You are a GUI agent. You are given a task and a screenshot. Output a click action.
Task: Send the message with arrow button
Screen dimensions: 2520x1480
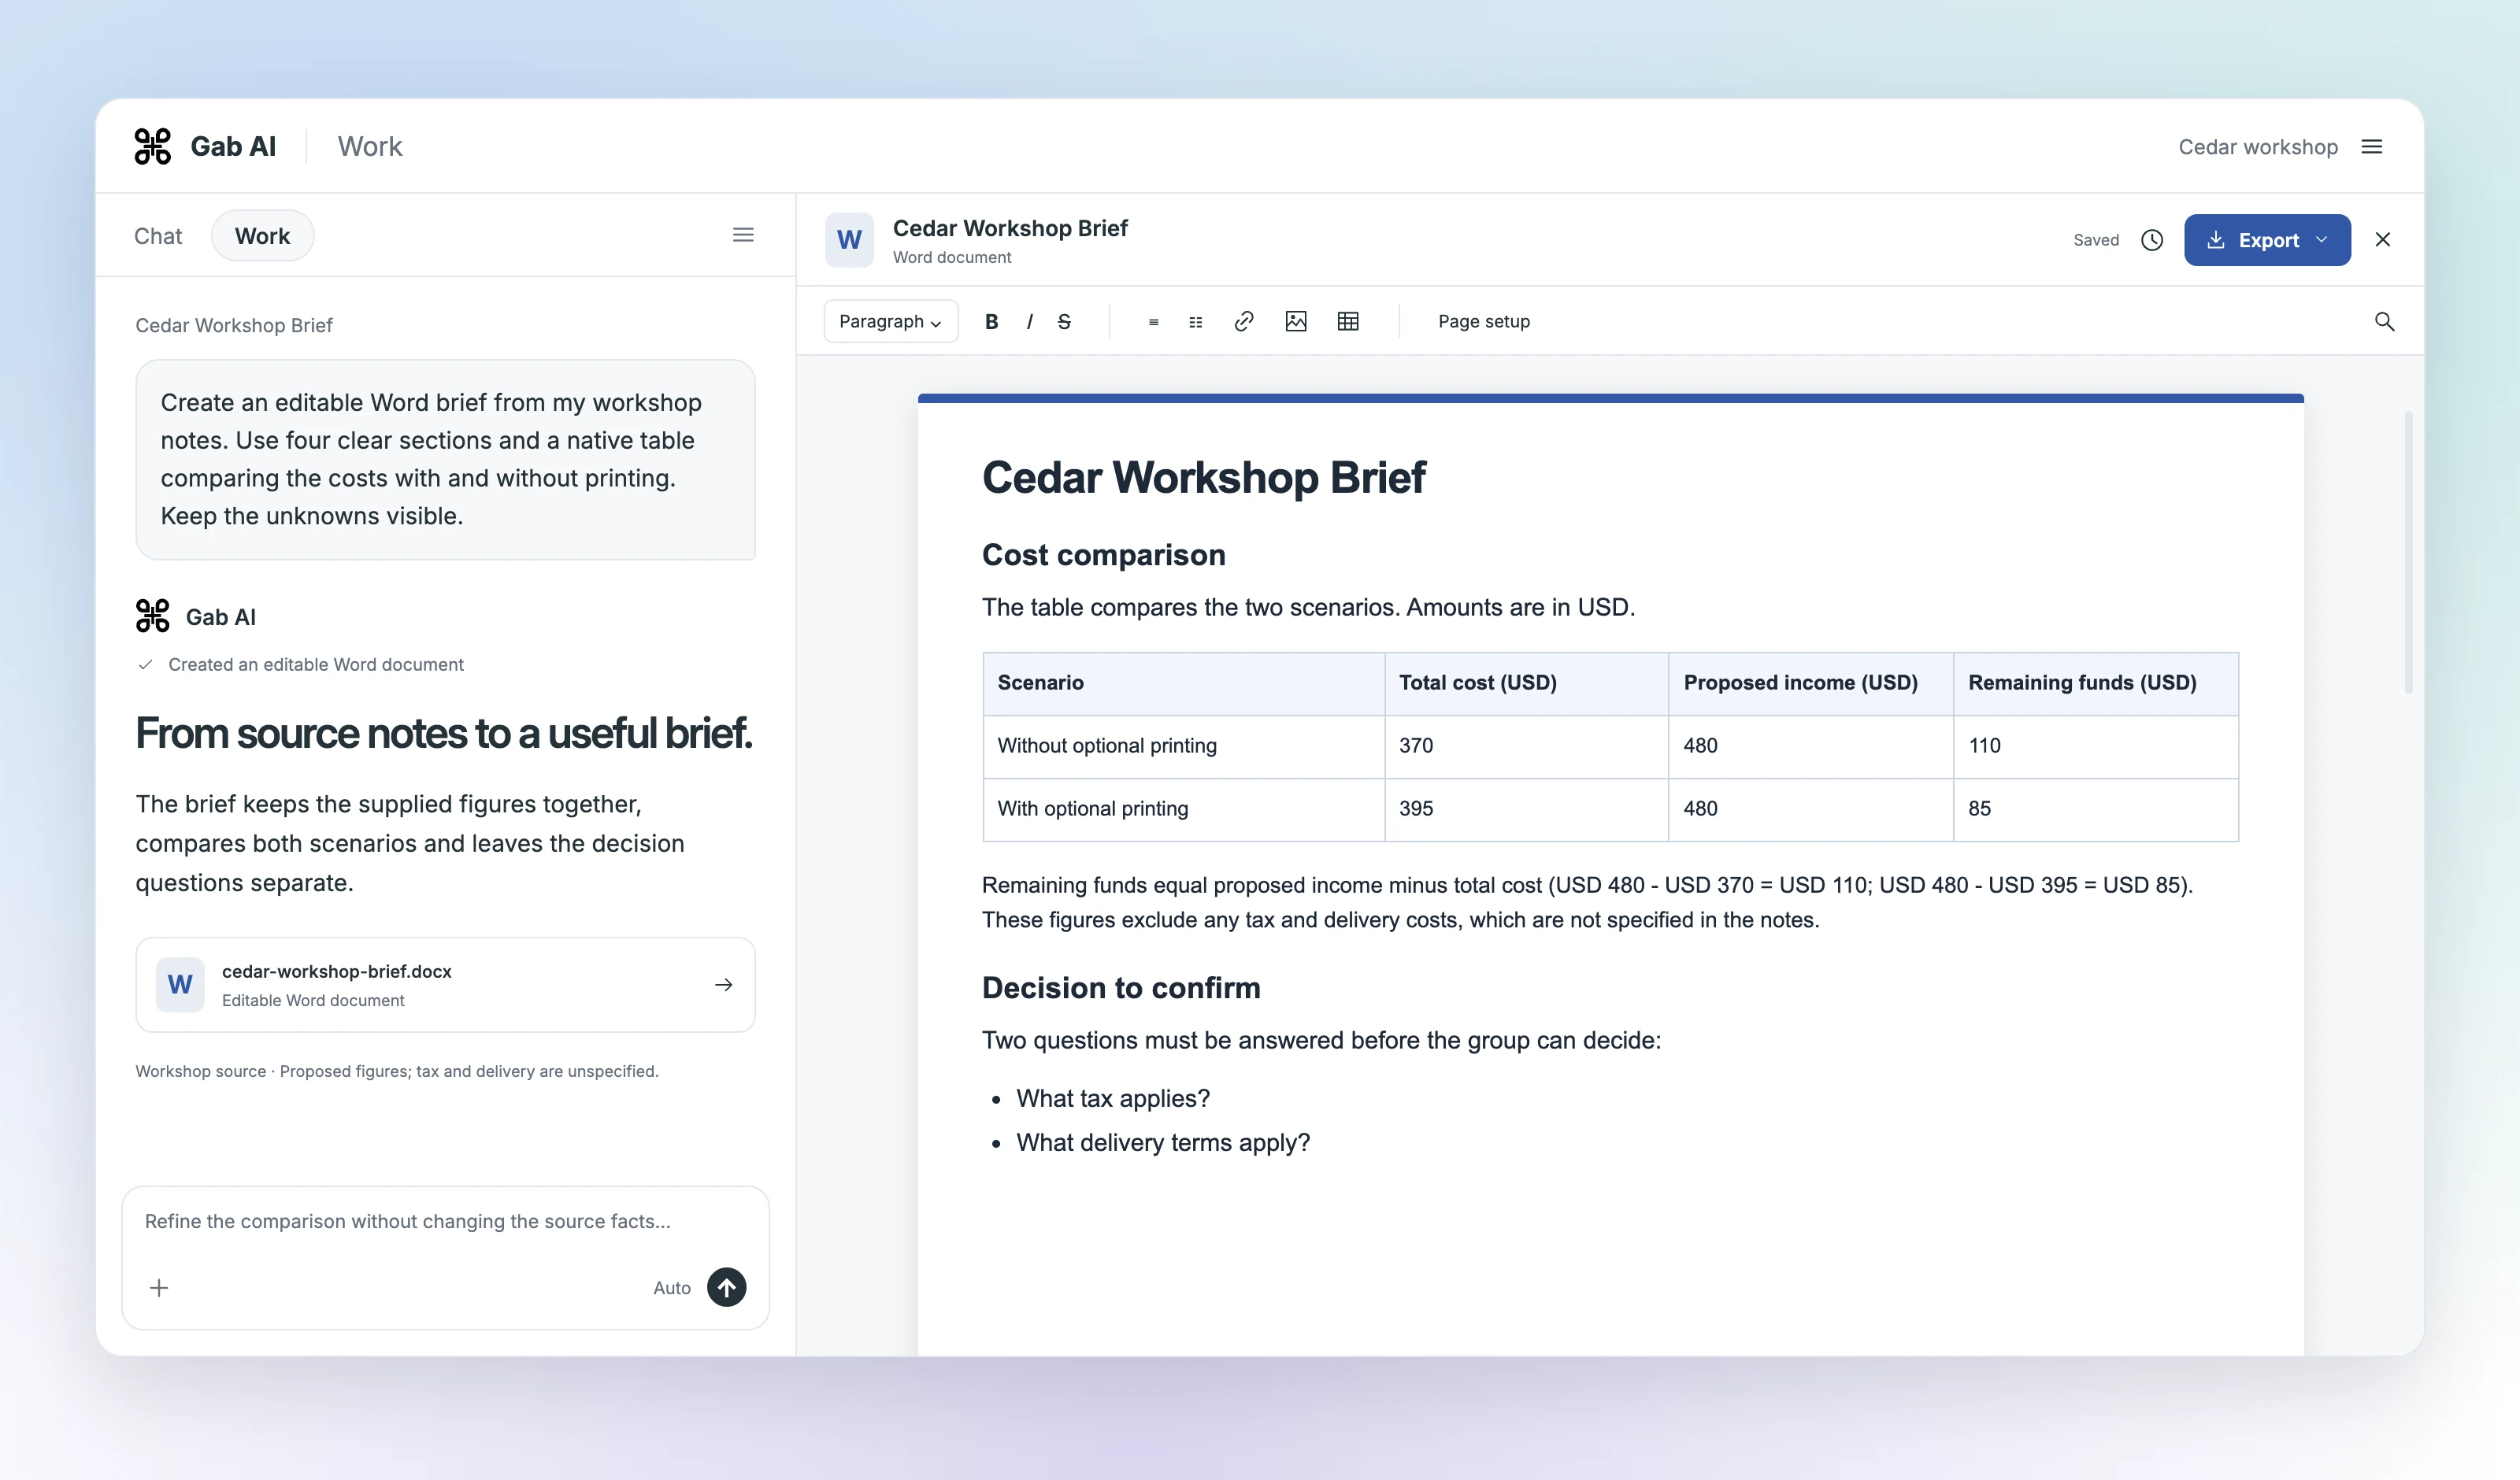[x=727, y=1287]
